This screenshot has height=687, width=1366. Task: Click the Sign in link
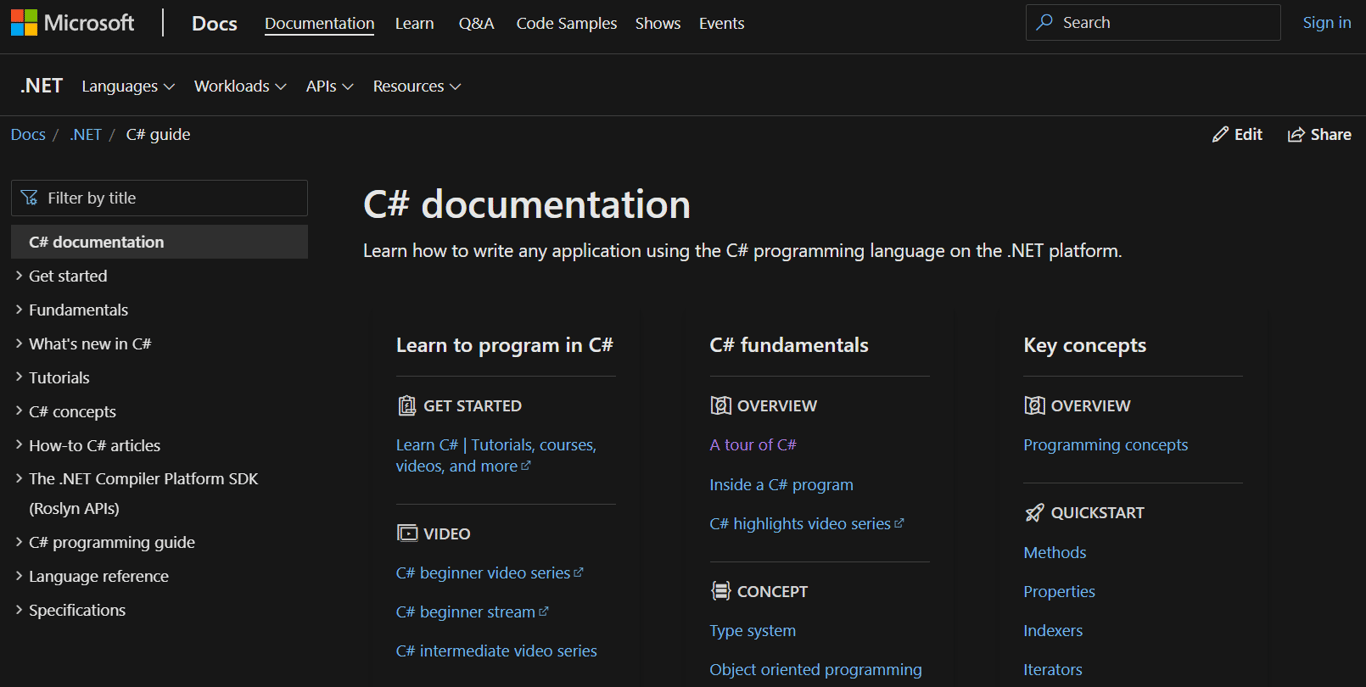1327,21
